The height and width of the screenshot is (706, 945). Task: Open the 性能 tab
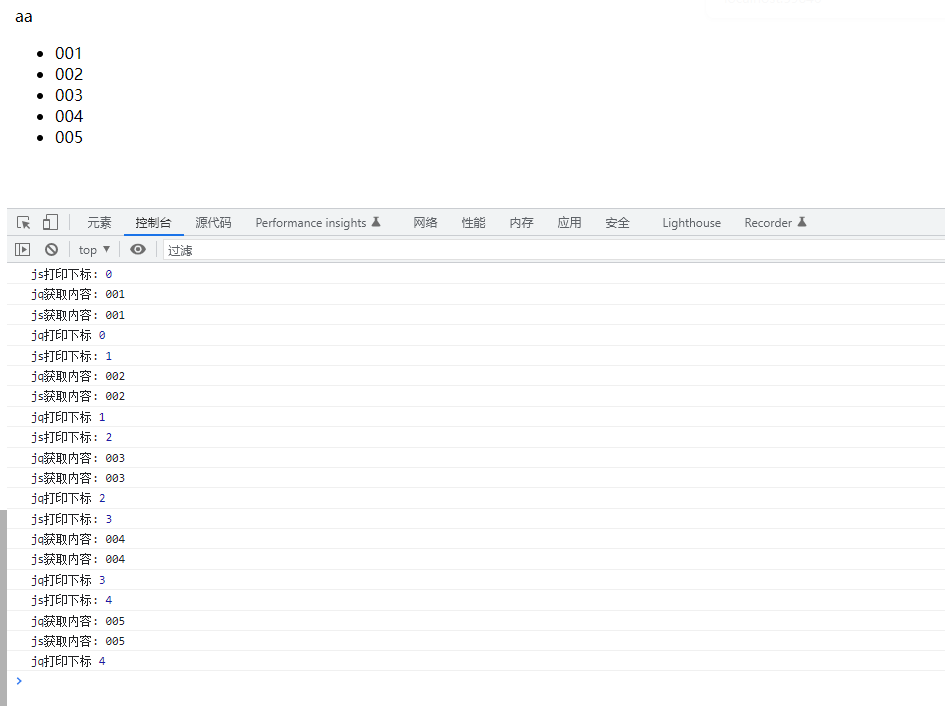pos(473,223)
